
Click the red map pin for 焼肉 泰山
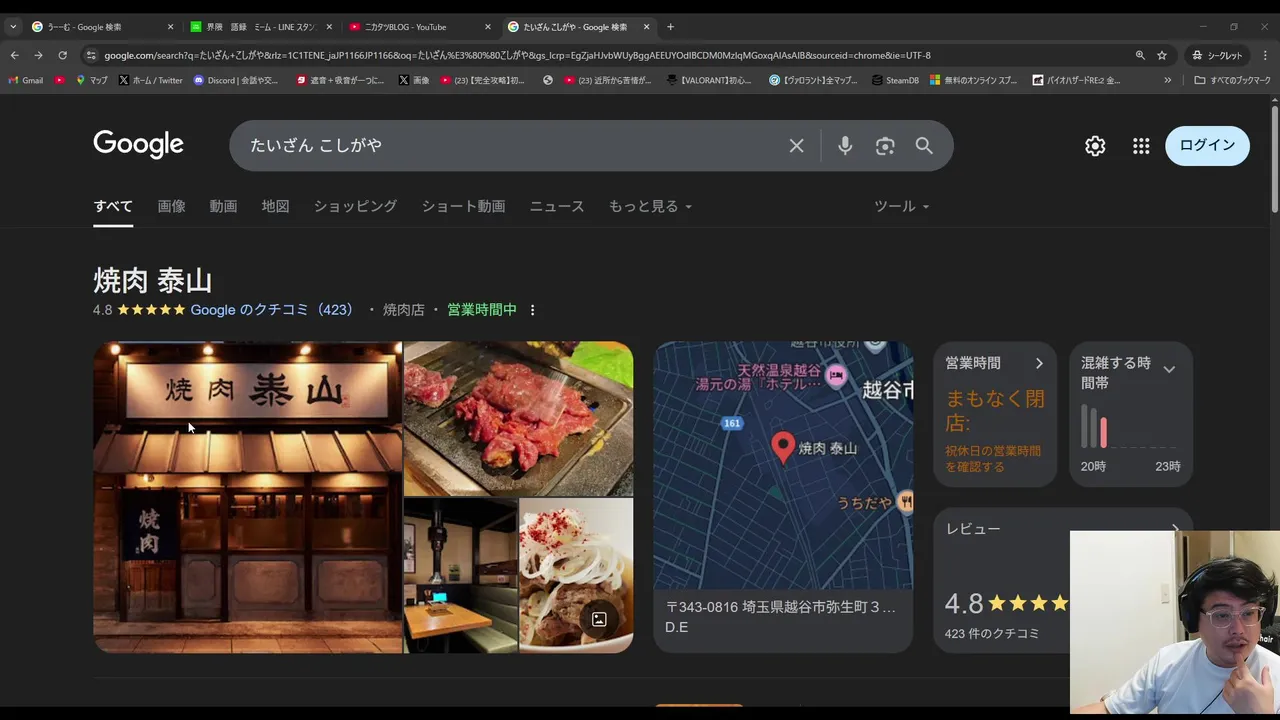pos(782,446)
